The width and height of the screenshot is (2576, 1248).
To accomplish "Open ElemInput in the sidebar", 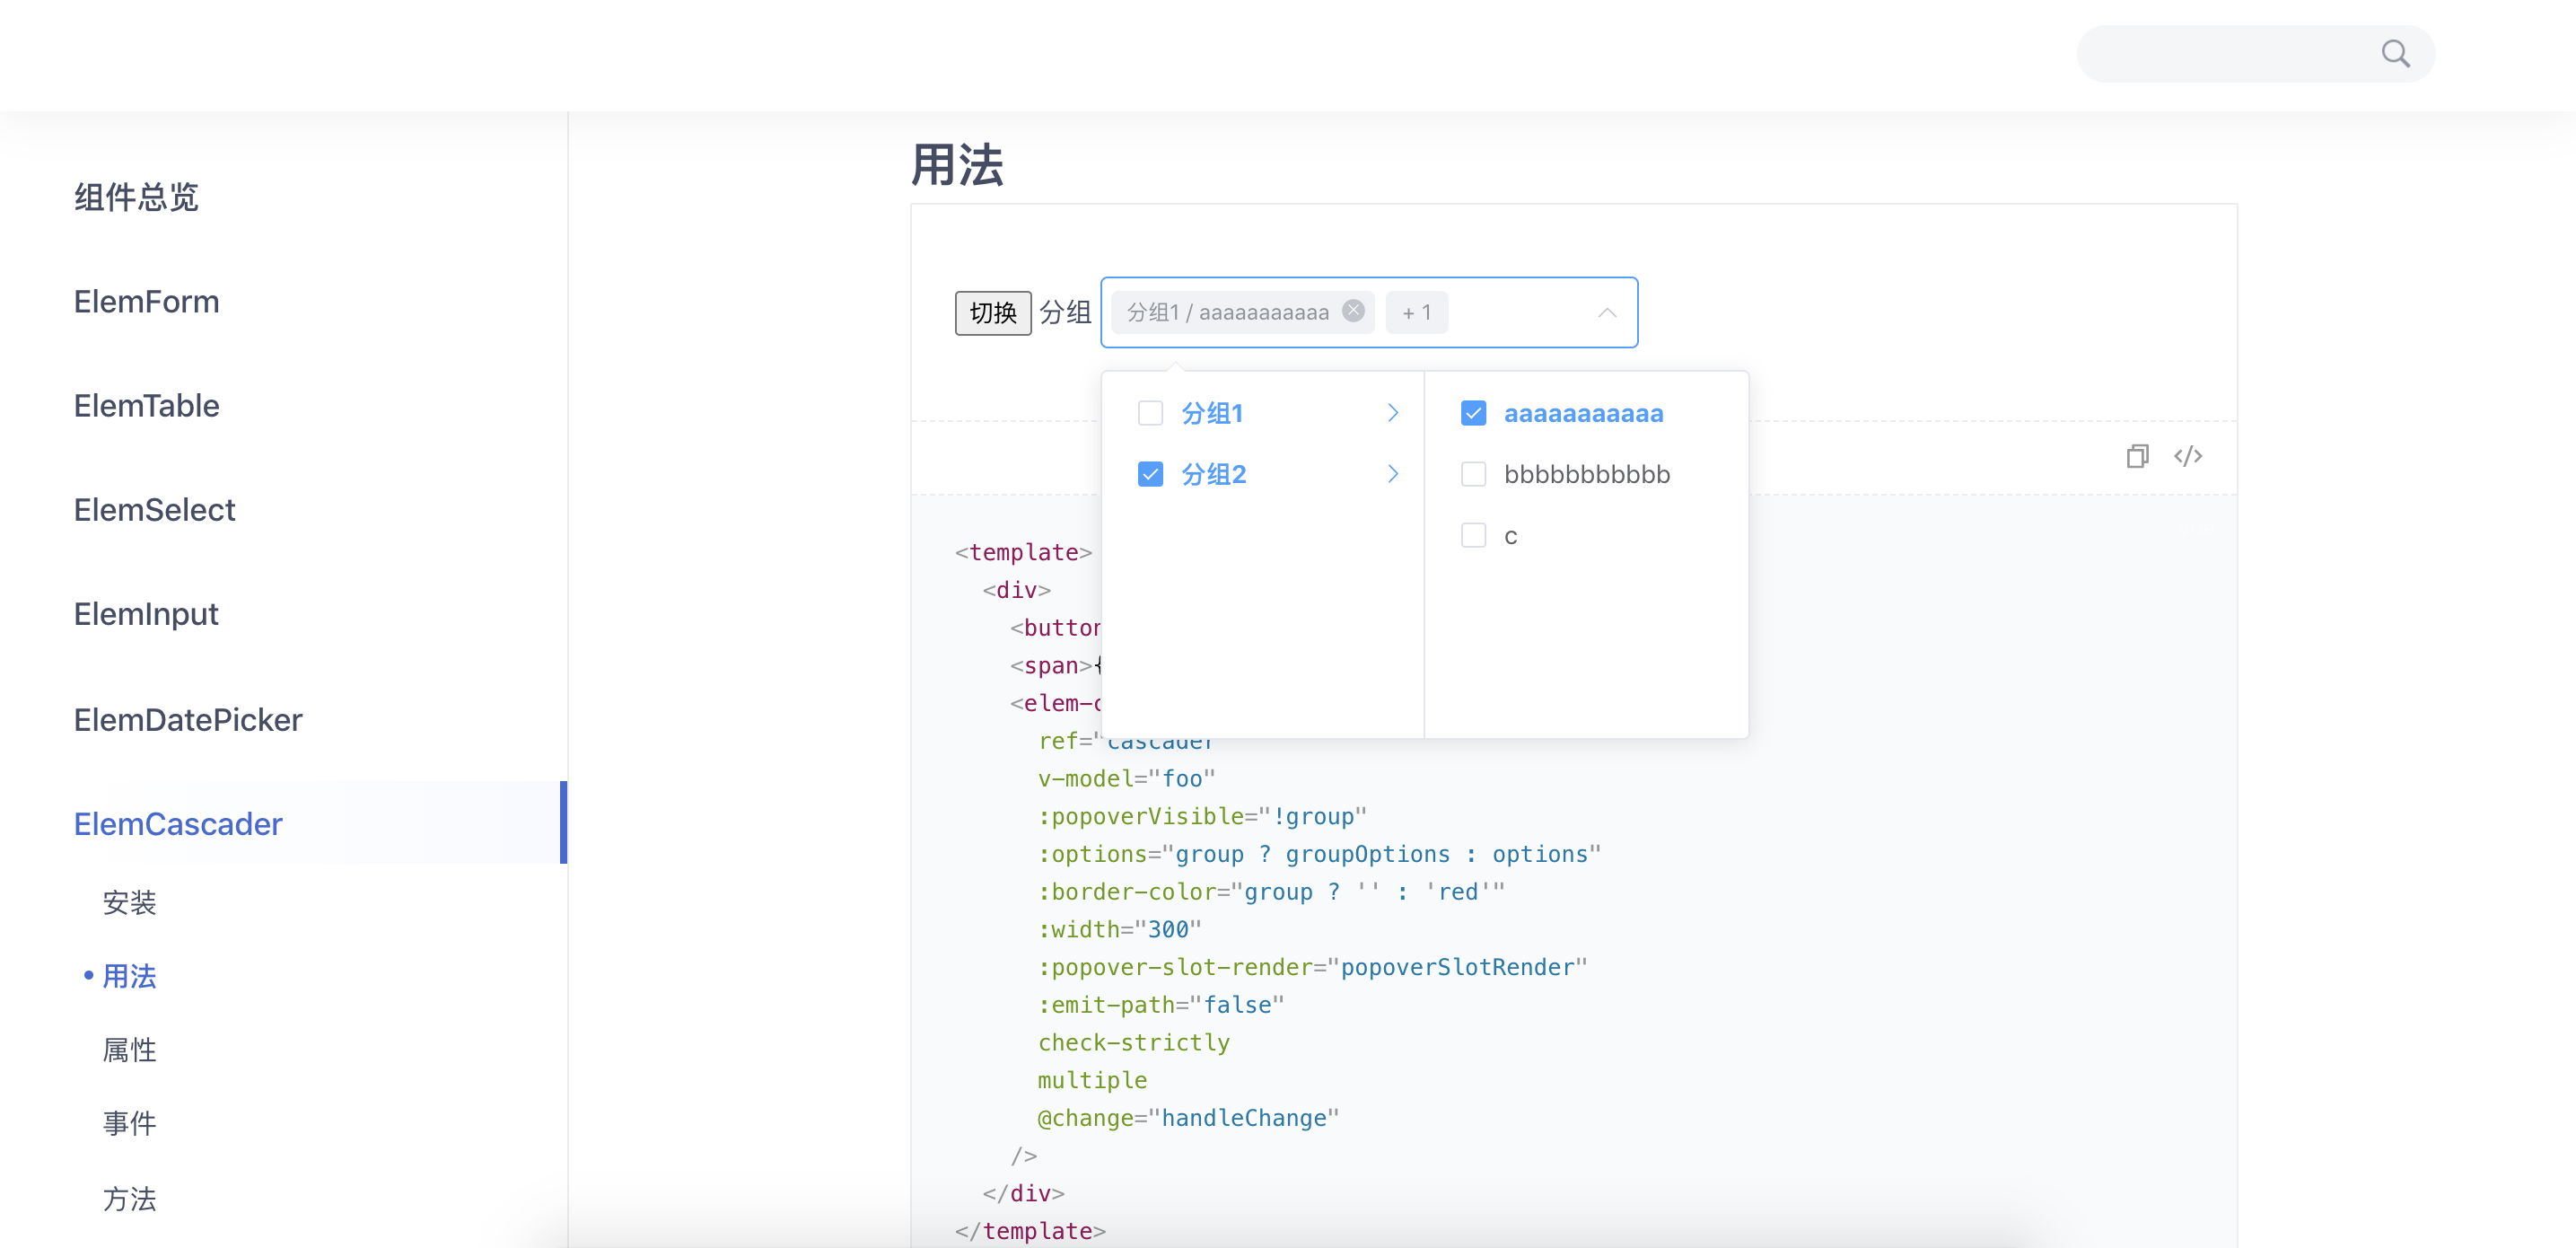I will 146,613.
